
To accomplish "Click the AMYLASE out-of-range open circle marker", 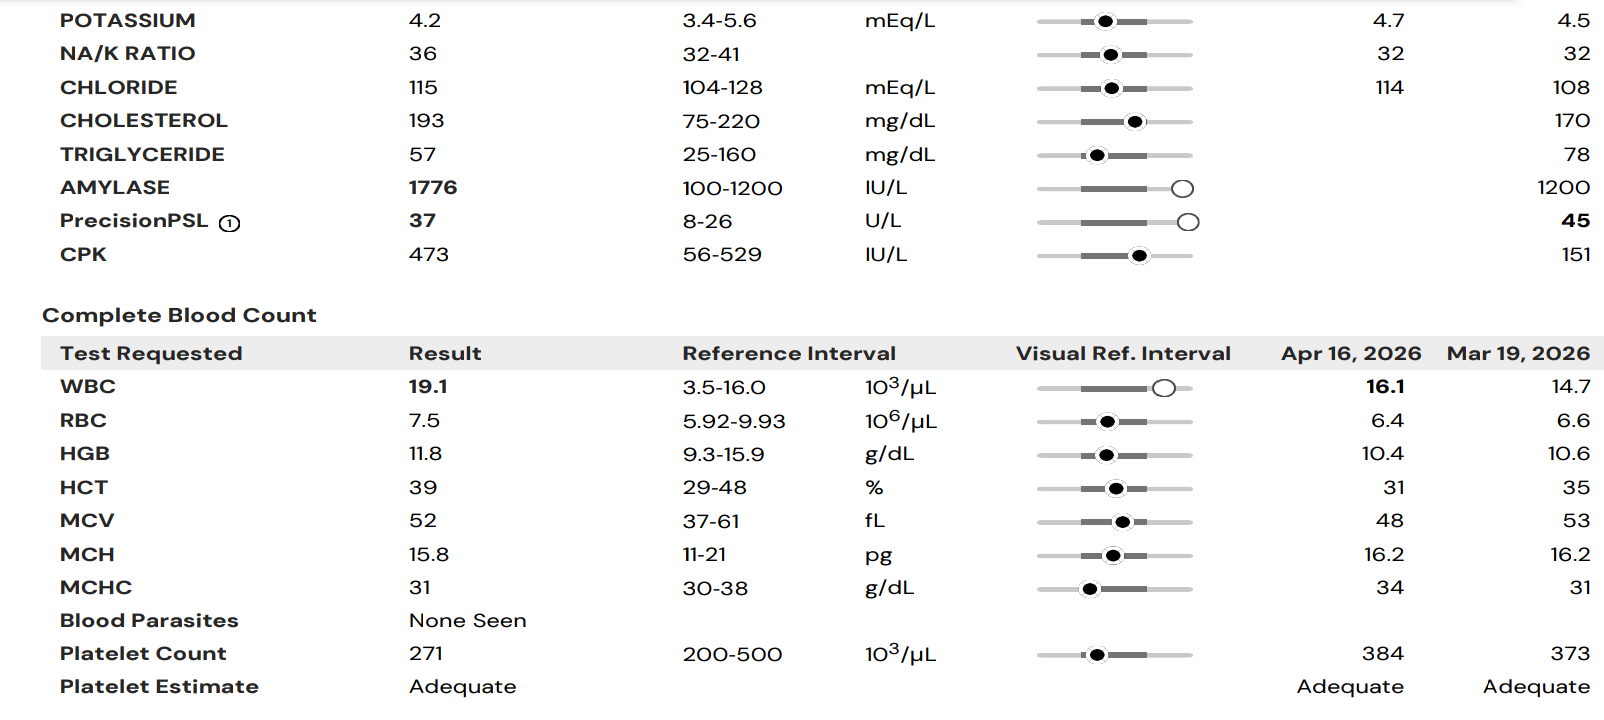I will pyautogui.click(x=1182, y=189).
